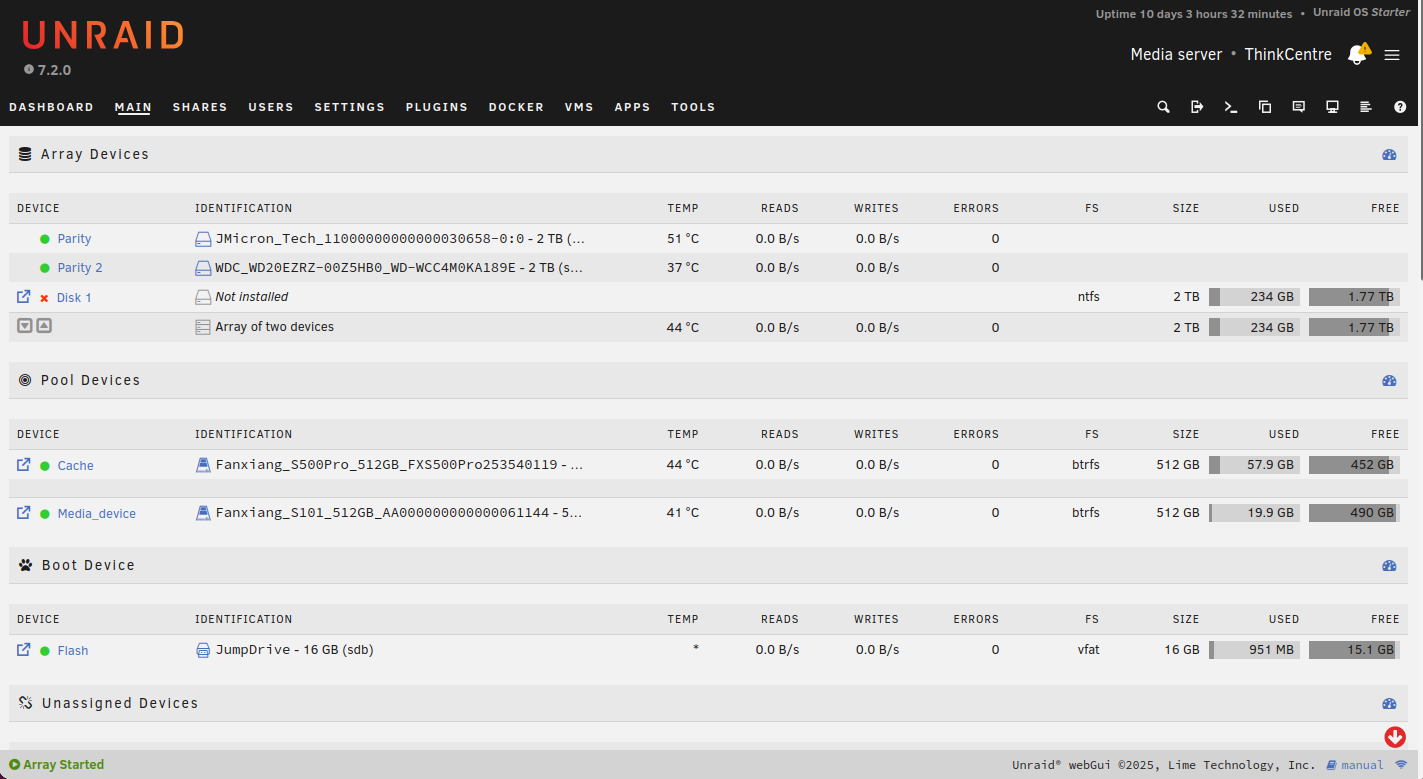Click the Media_device 490 GB free bar
Image resolution: width=1423 pixels, height=779 pixels.
(1352, 513)
